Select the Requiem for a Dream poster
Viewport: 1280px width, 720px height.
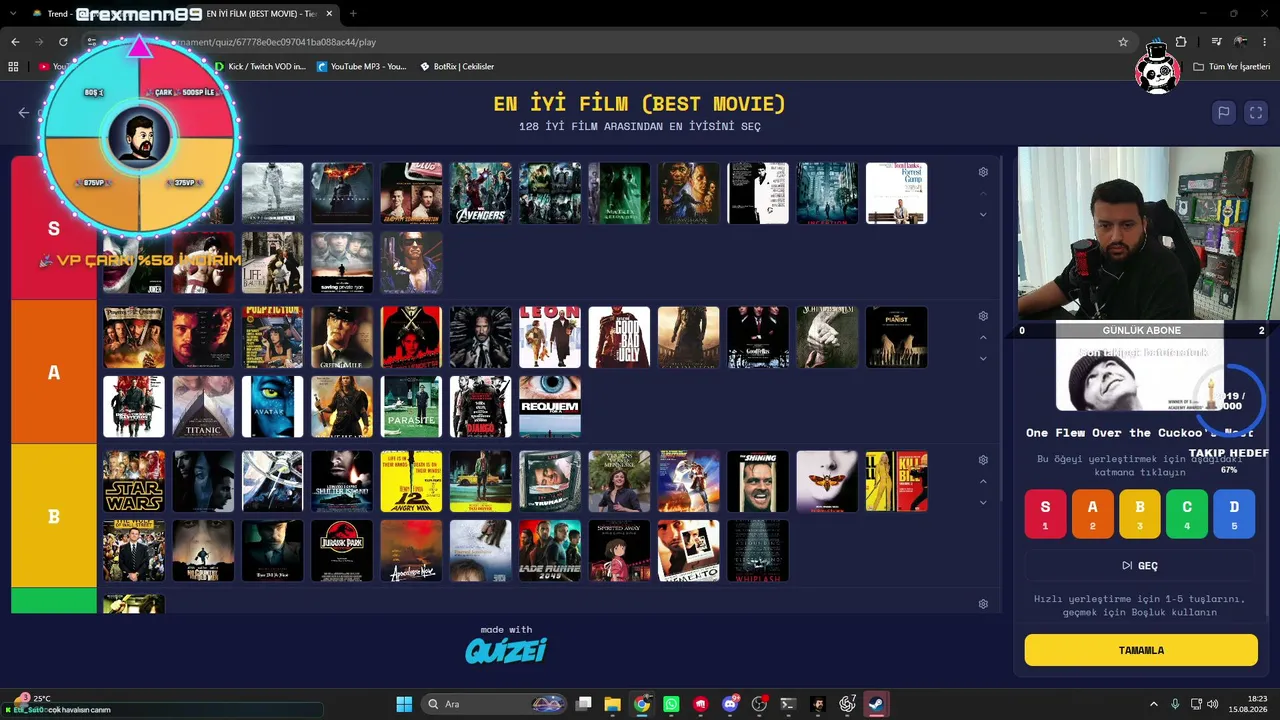550,407
